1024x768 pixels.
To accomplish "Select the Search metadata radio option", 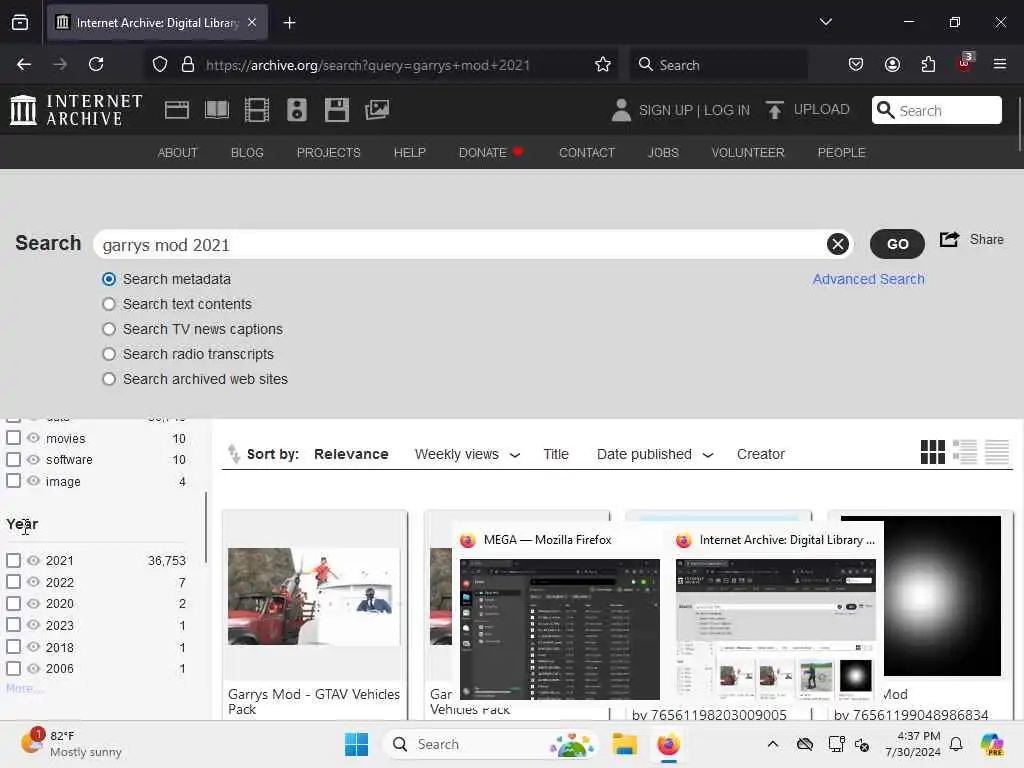I will point(109,279).
